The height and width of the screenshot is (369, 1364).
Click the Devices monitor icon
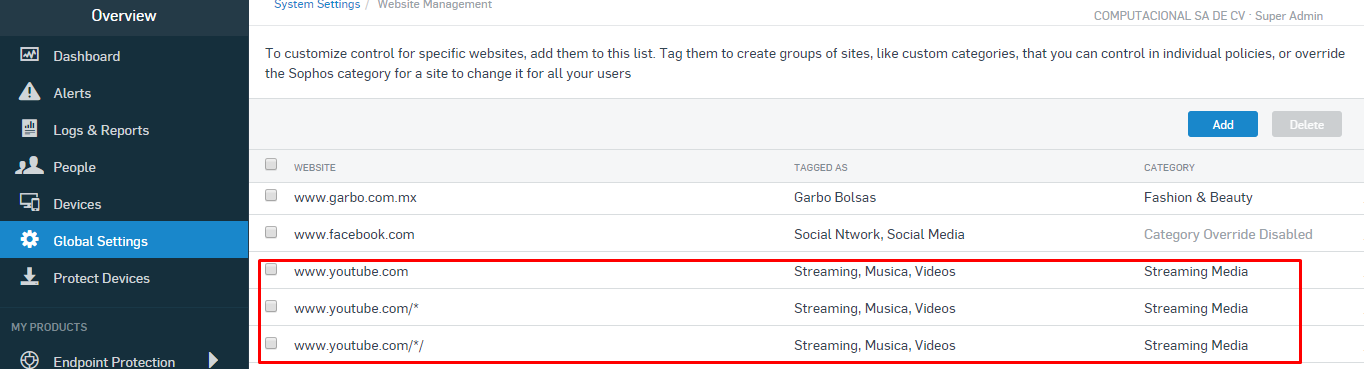(x=30, y=204)
